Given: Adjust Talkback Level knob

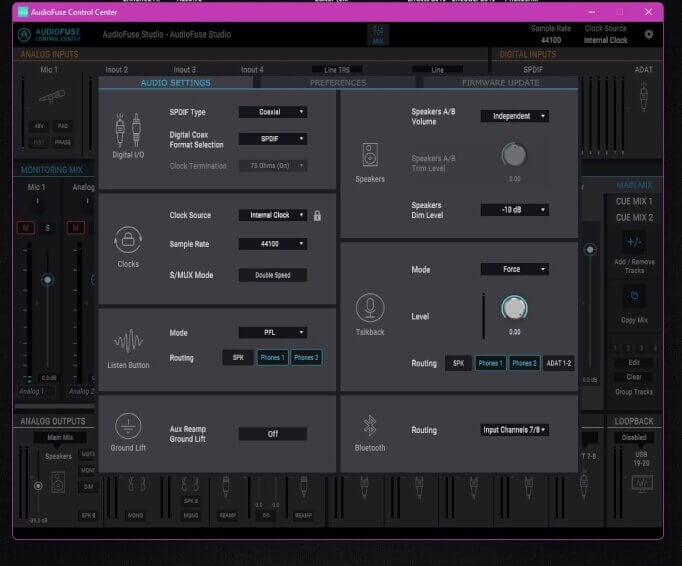Looking at the screenshot, I should point(515,308).
